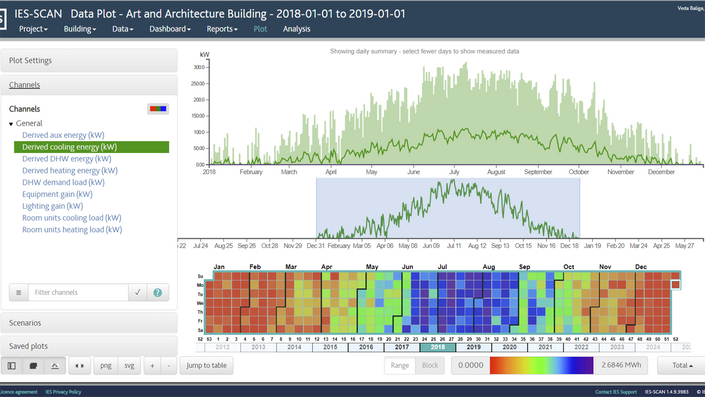Select Derived DHW energy (kW) channel
Image resolution: width=705 pixels, height=397 pixels.
tap(67, 159)
